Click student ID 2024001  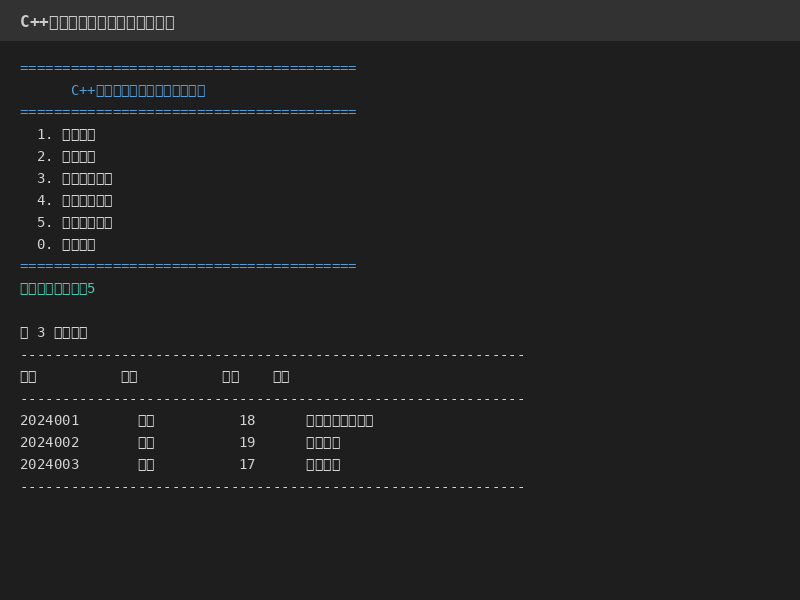pos(49,420)
